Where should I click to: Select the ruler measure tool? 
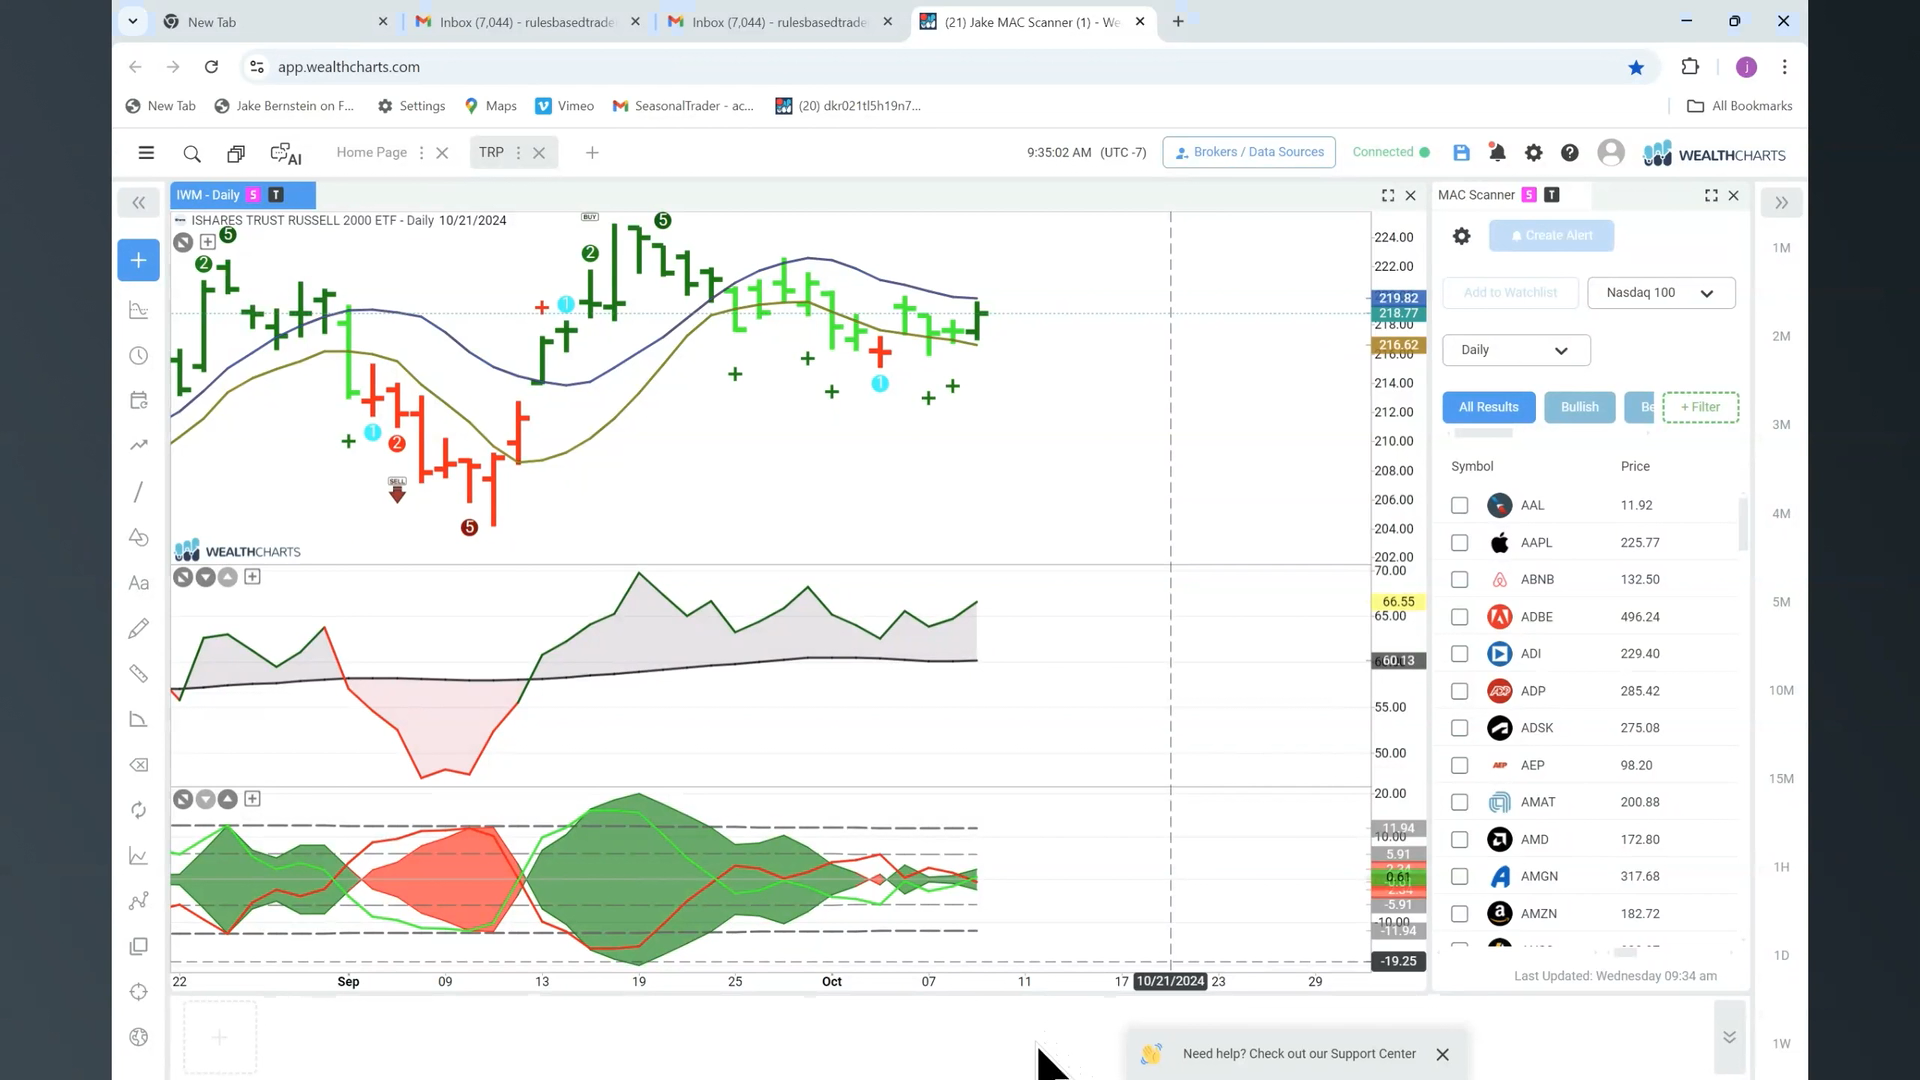(x=139, y=674)
